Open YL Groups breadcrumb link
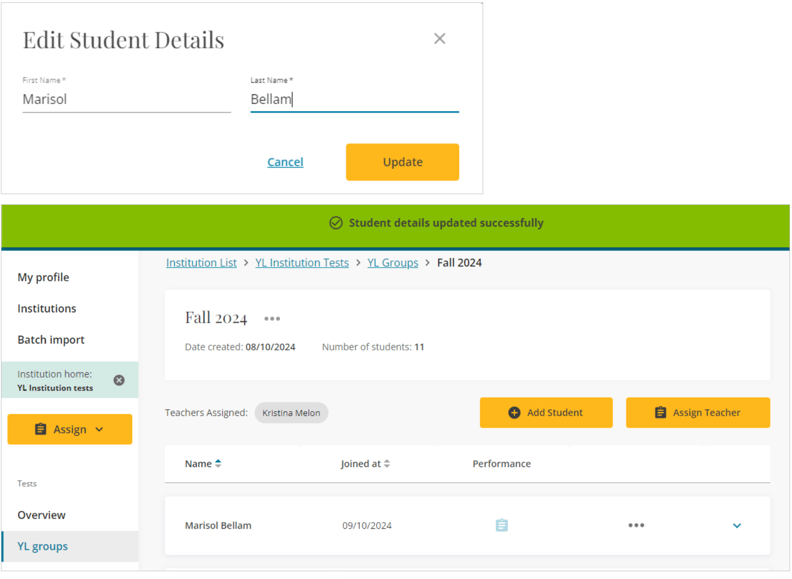792x579 pixels. click(x=392, y=263)
